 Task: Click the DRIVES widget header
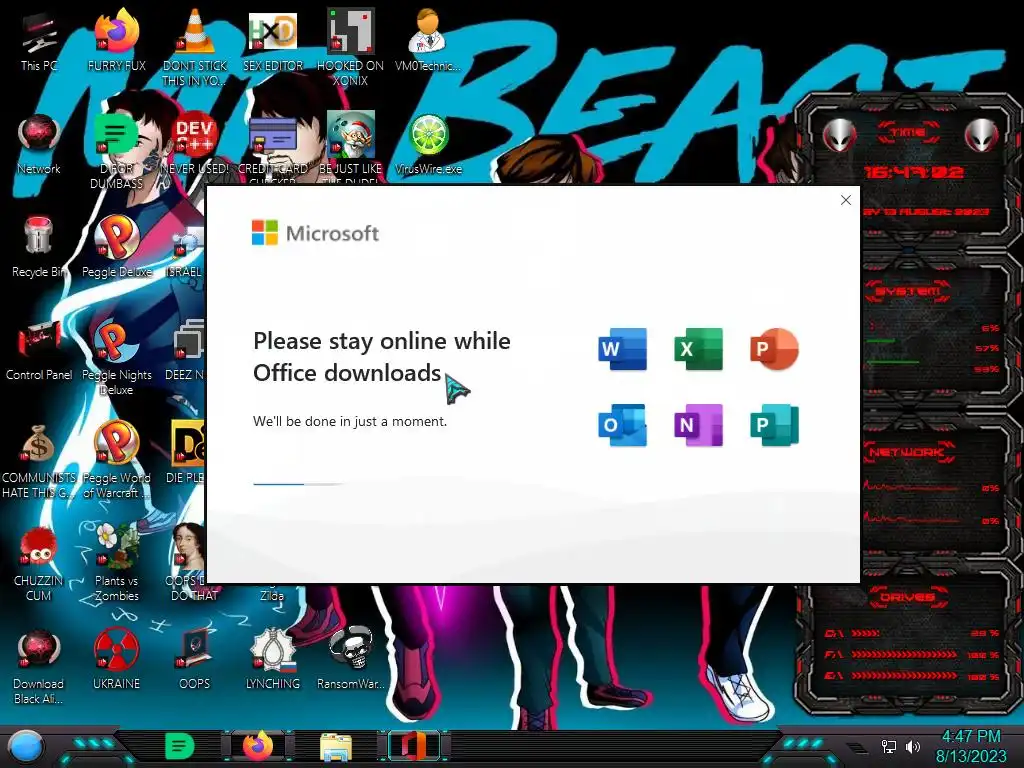[x=908, y=597]
